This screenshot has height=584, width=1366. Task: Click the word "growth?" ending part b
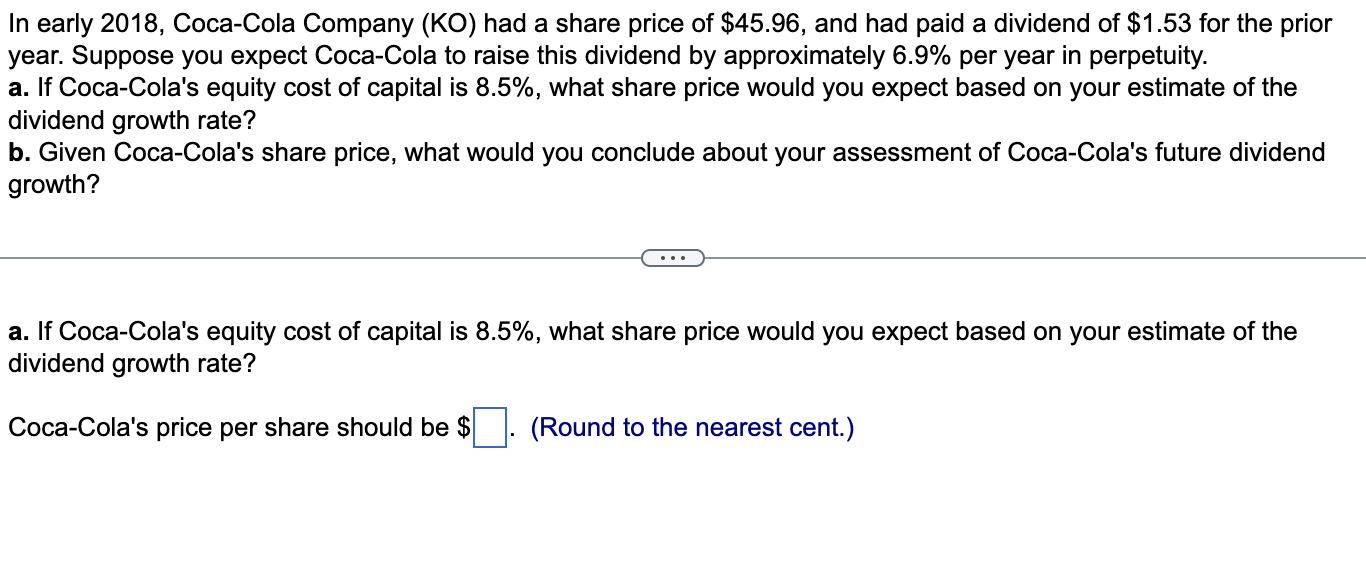point(54,186)
